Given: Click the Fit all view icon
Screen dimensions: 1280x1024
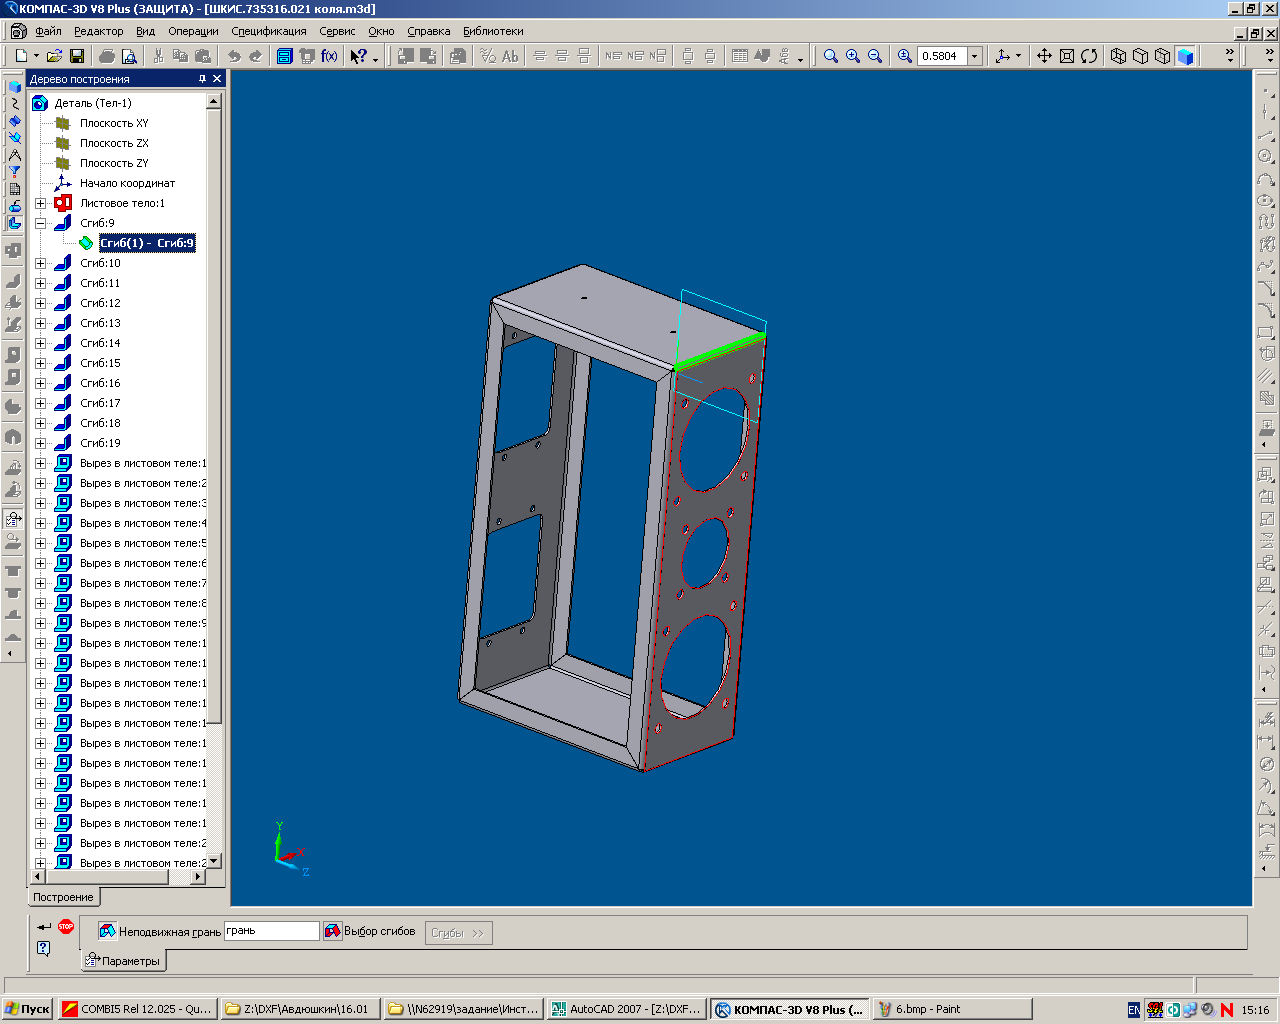Looking at the screenshot, I should [1067, 56].
